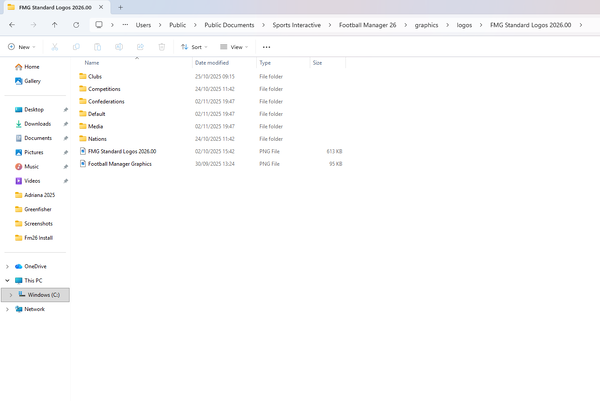Go back to the previous folder
This screenshot has height=401, width=600.
point(12,25)
